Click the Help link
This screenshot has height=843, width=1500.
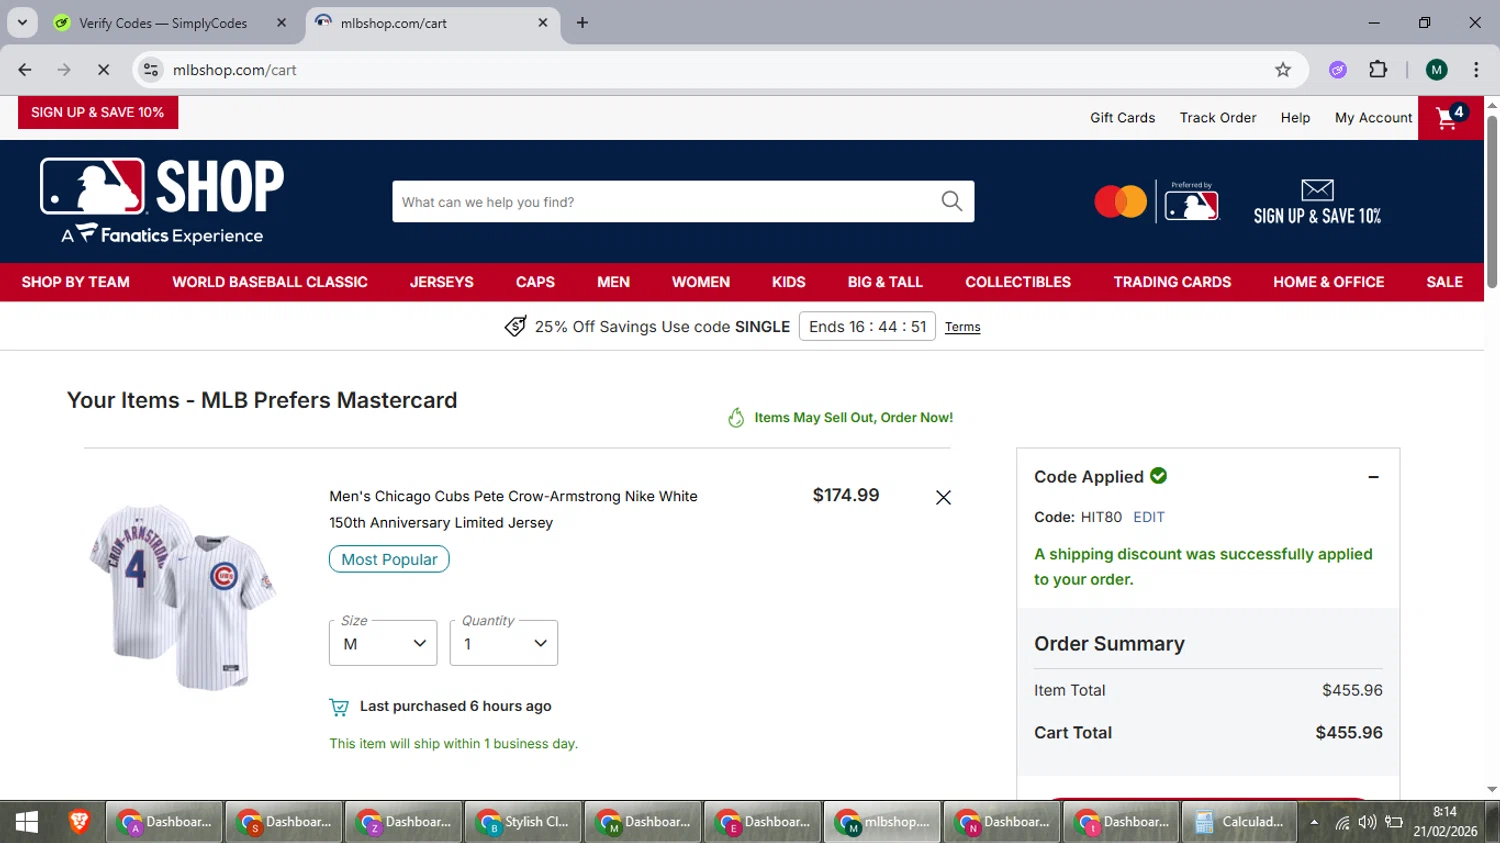(1295, 118)
